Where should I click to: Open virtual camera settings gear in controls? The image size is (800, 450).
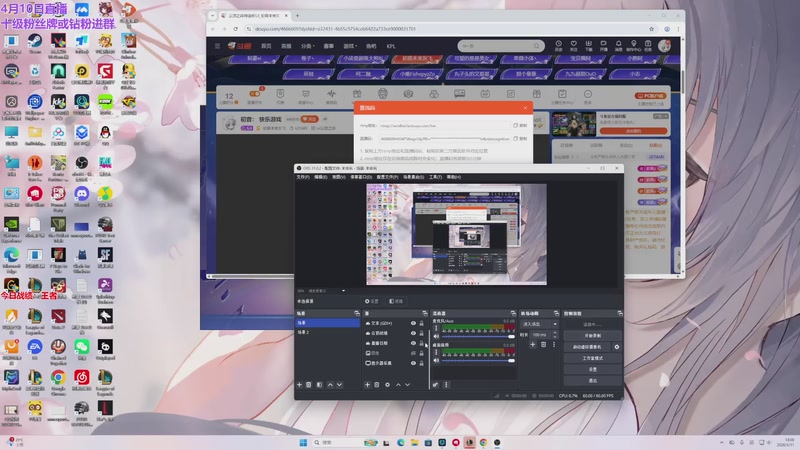(x=617, y=347)
